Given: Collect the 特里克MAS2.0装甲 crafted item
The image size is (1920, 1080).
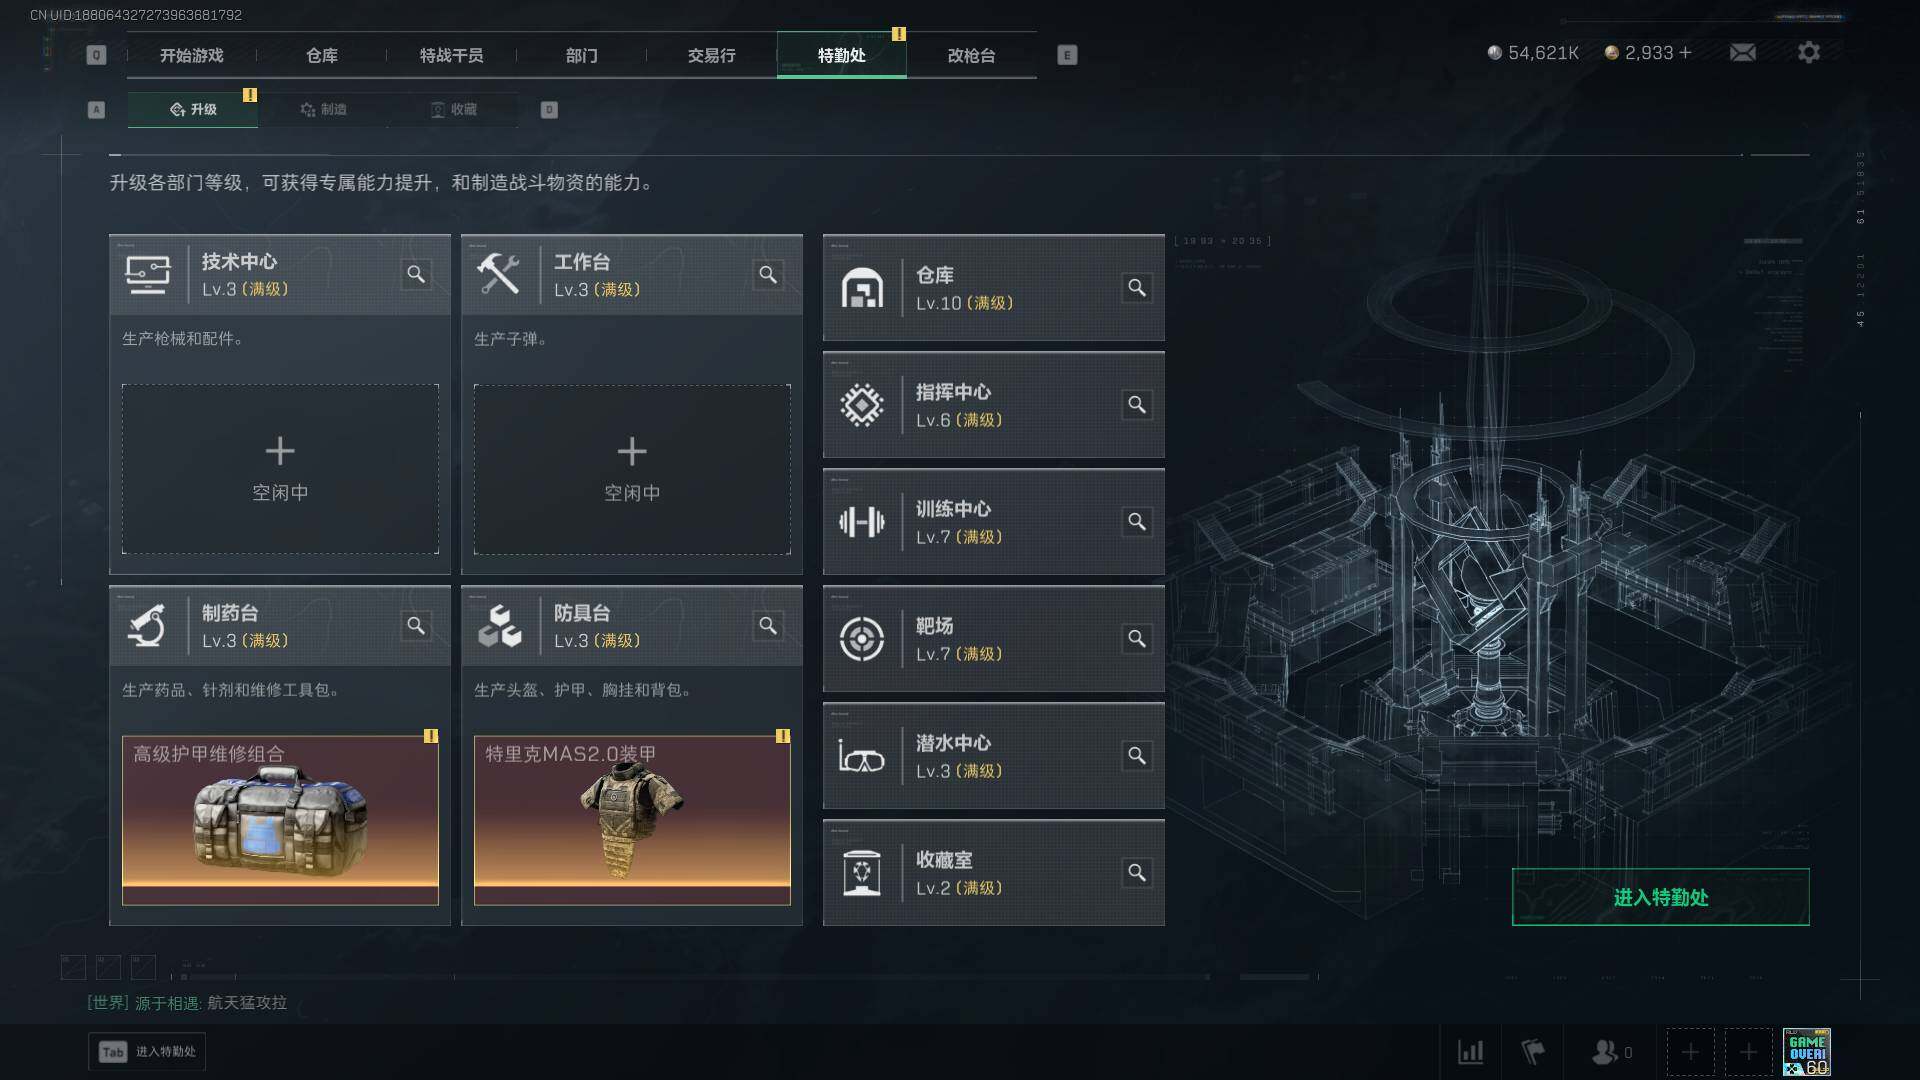Looking at the screenshot, I should tap(632, 821).
